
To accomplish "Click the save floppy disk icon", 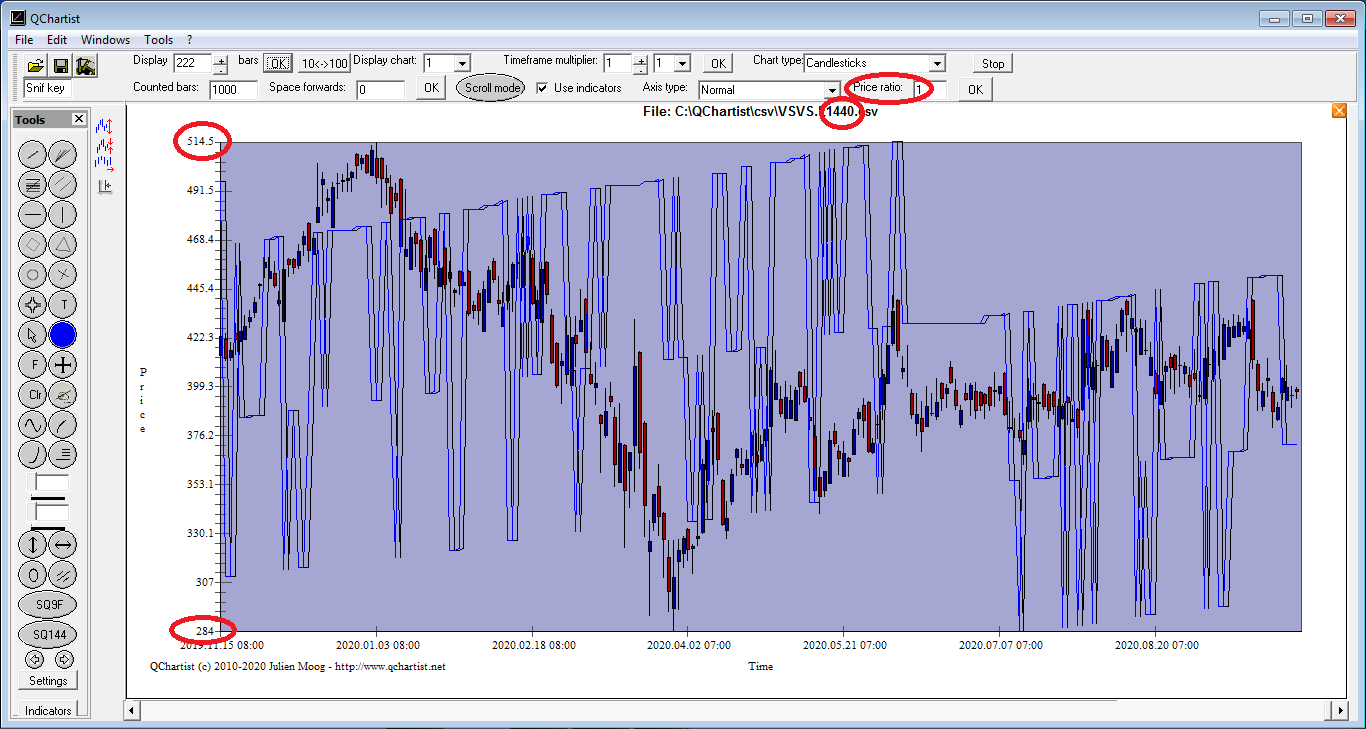I will tap(60, 66).
